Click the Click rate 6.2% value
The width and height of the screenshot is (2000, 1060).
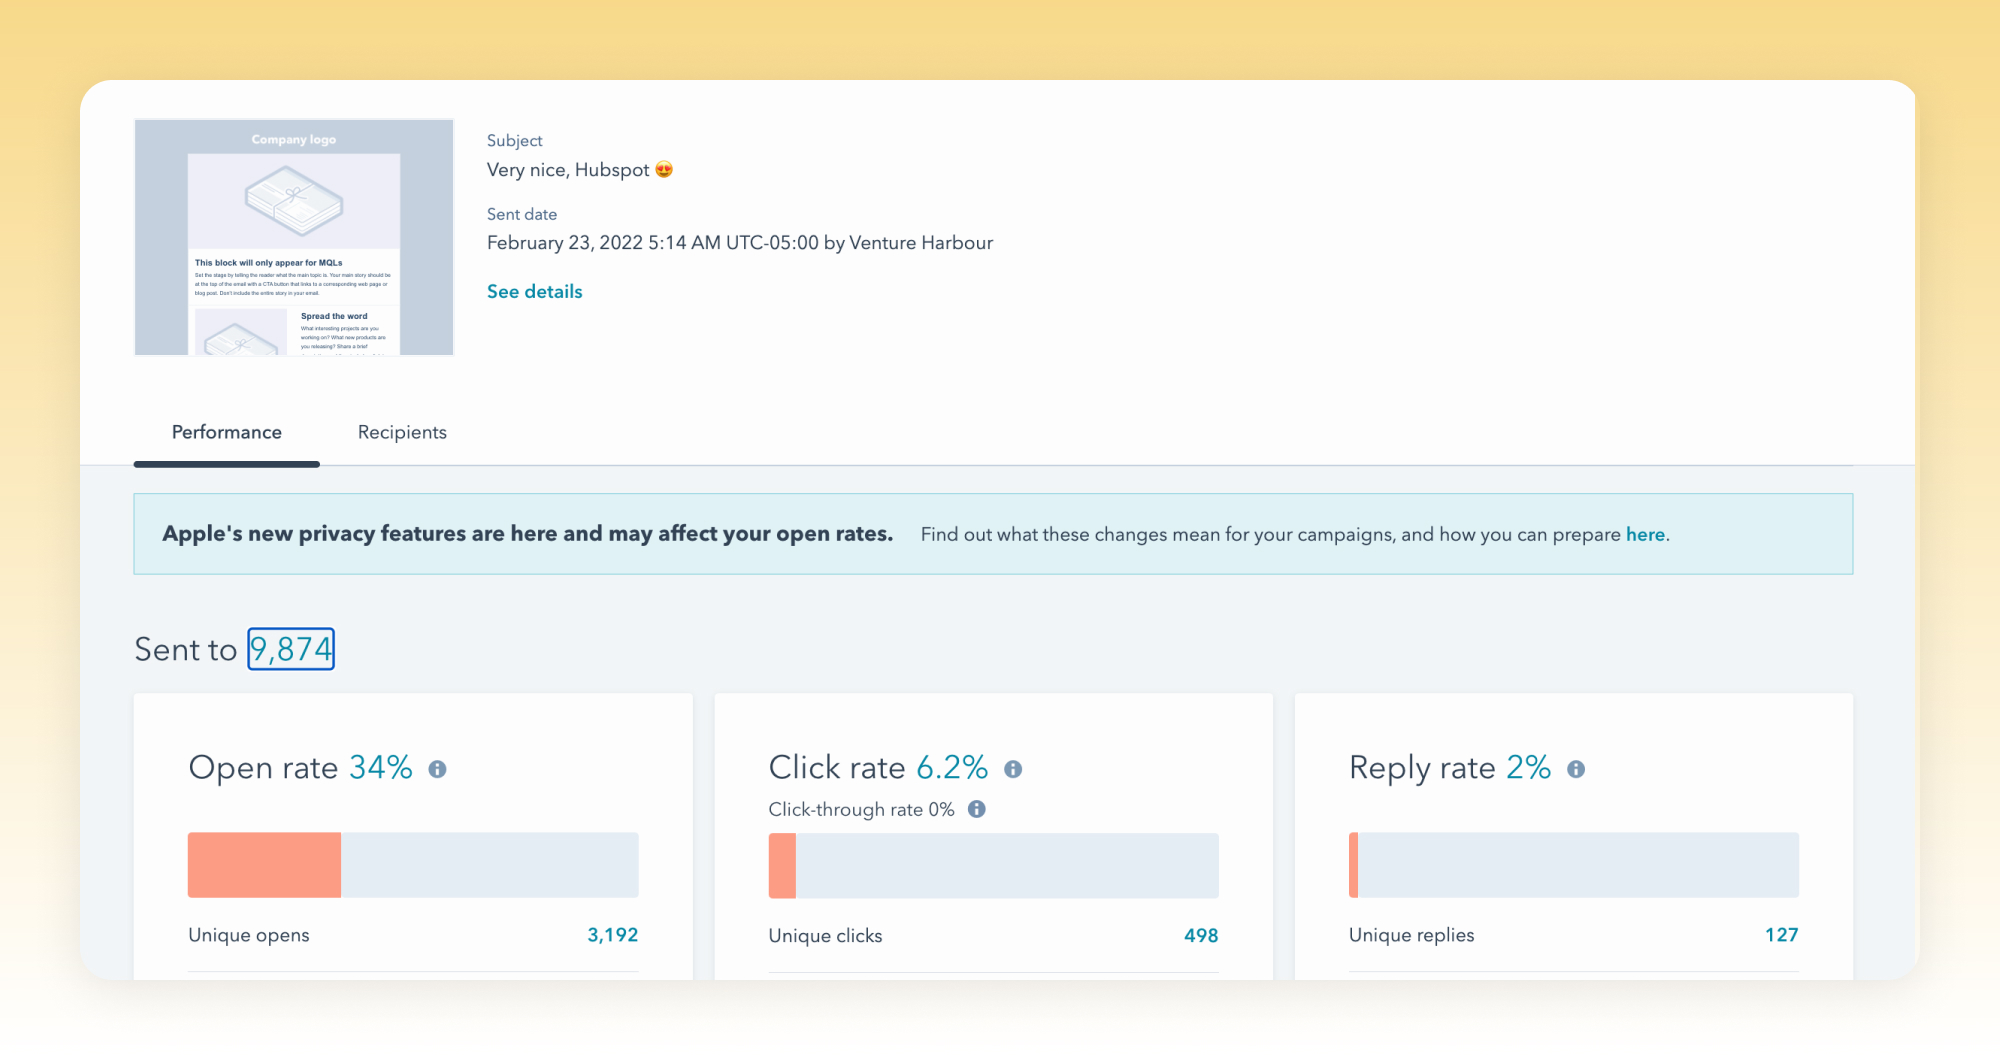click(952, 767)
